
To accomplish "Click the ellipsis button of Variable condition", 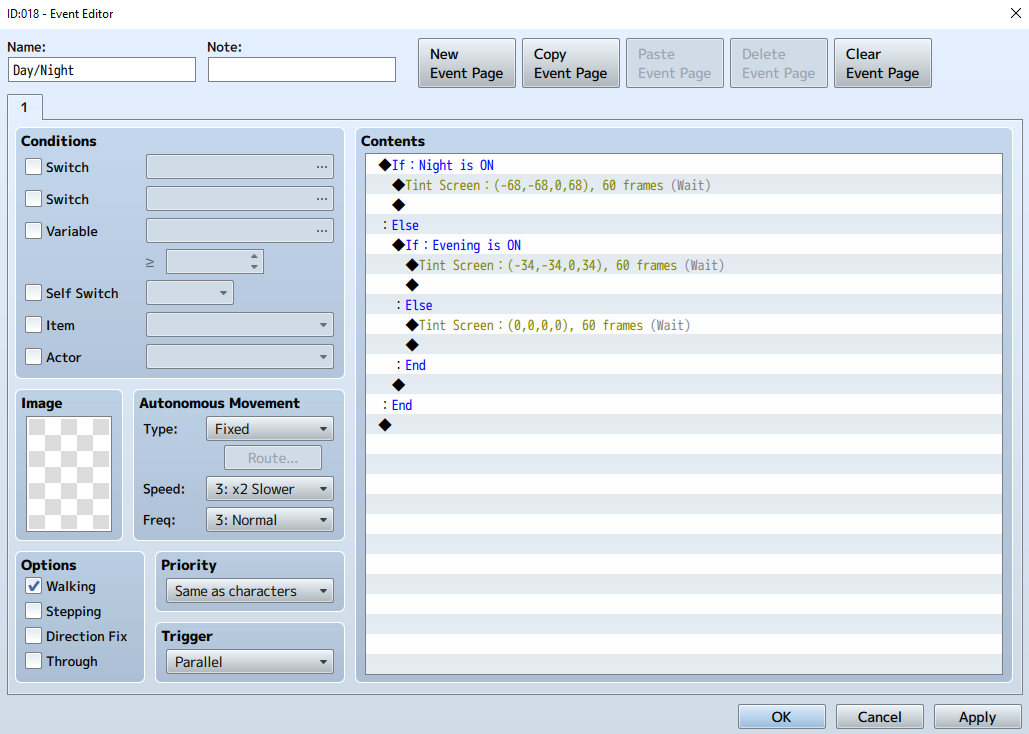I will [322, 230].
